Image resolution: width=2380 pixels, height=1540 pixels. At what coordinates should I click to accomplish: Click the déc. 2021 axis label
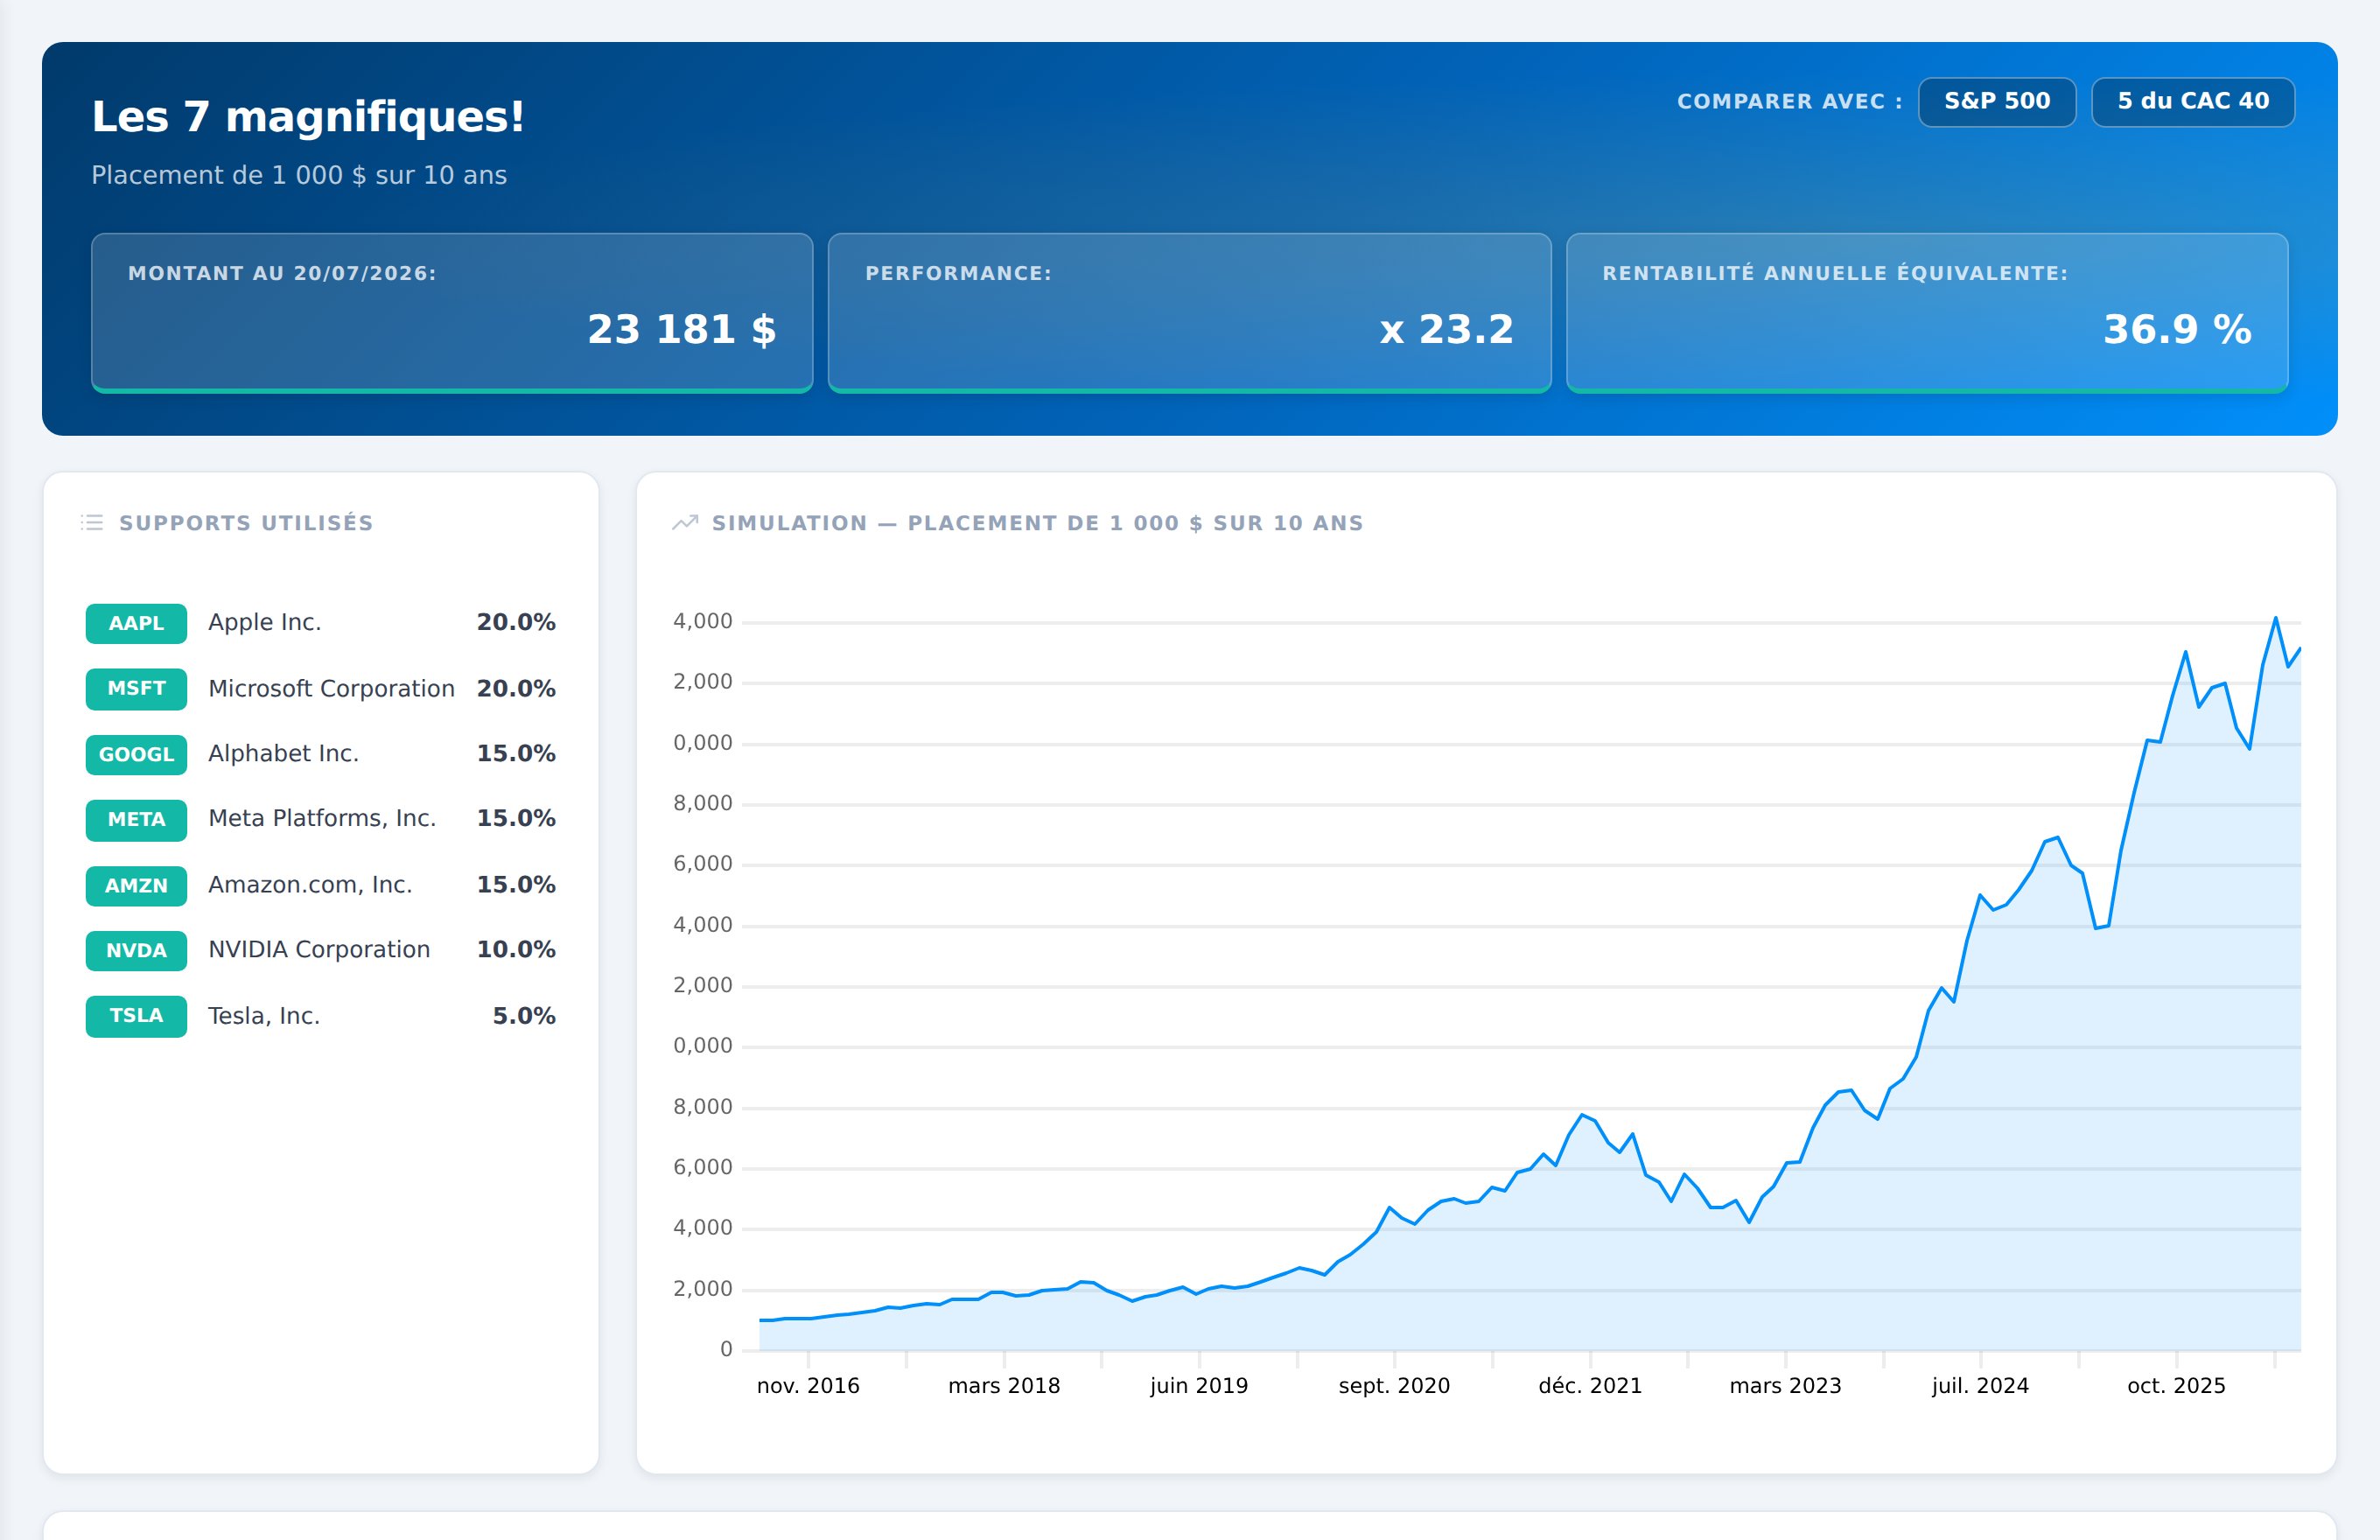pos(1590,1385)
